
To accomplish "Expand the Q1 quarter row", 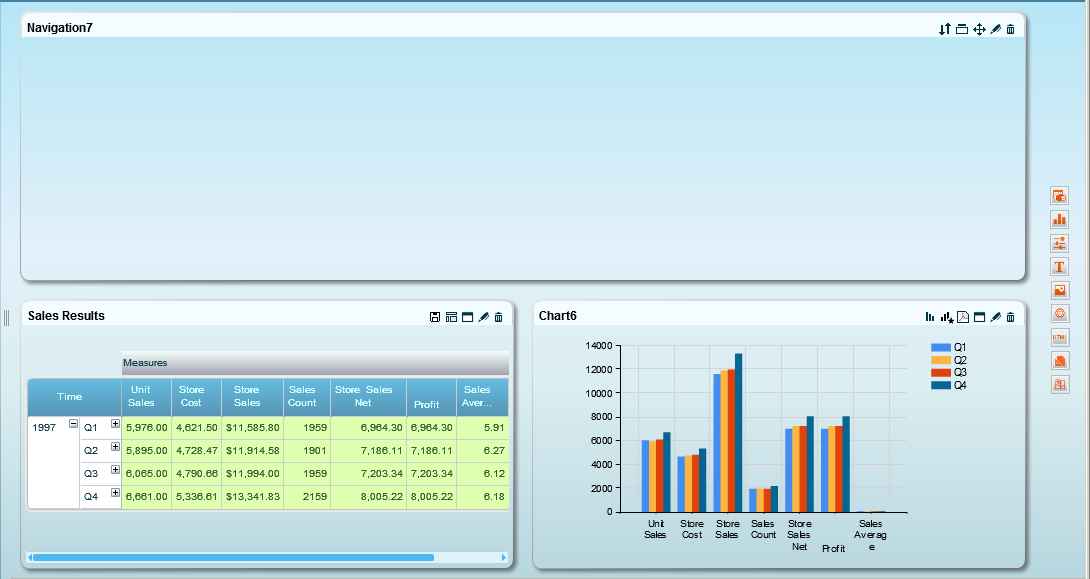I will [x=115, y=424].
